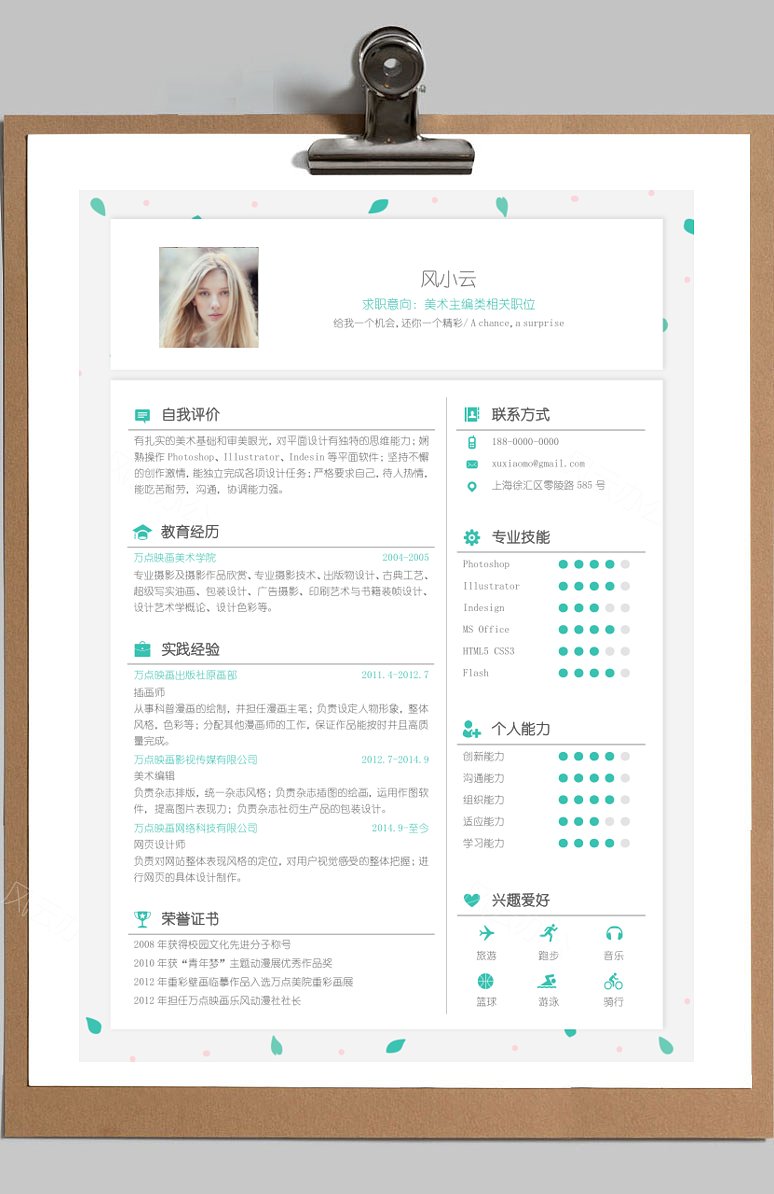Click the bicycle icon above 骑行
This screenshot has width=774, height=1194.
point(613,981)
